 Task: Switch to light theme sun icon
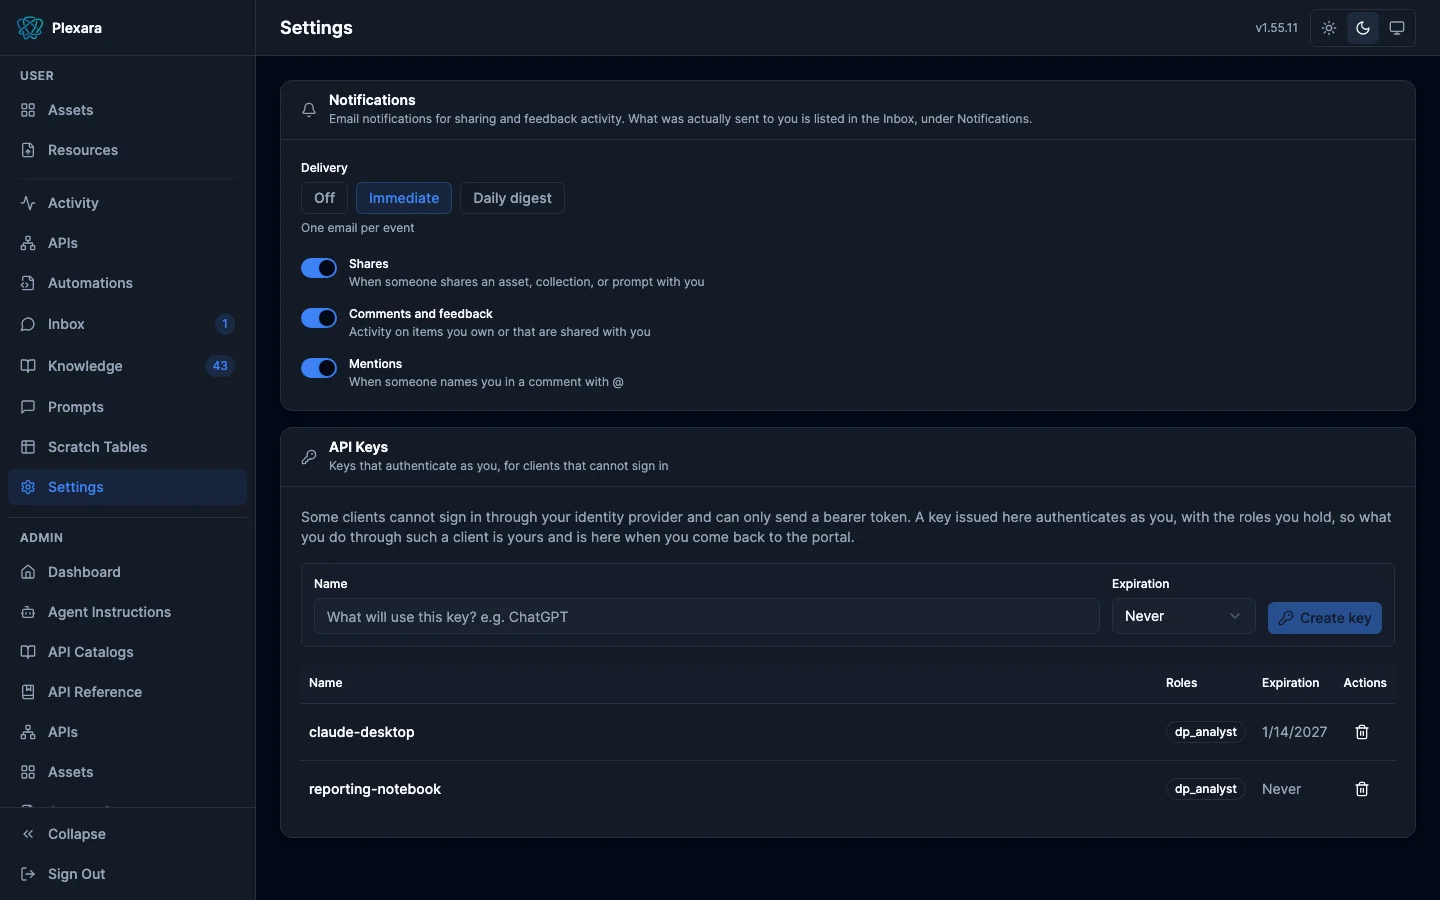pyautogui.click(x=1329, y=28)
